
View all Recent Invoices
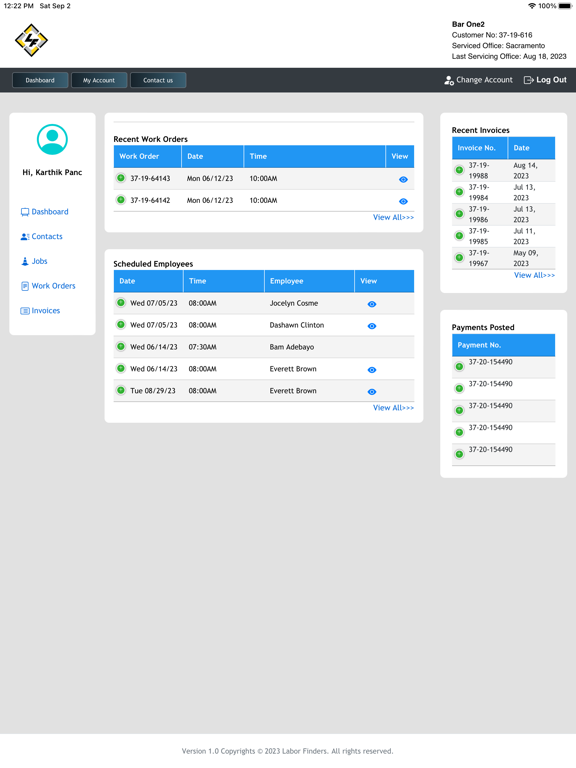pyautogui.click(x=534, y=276)
